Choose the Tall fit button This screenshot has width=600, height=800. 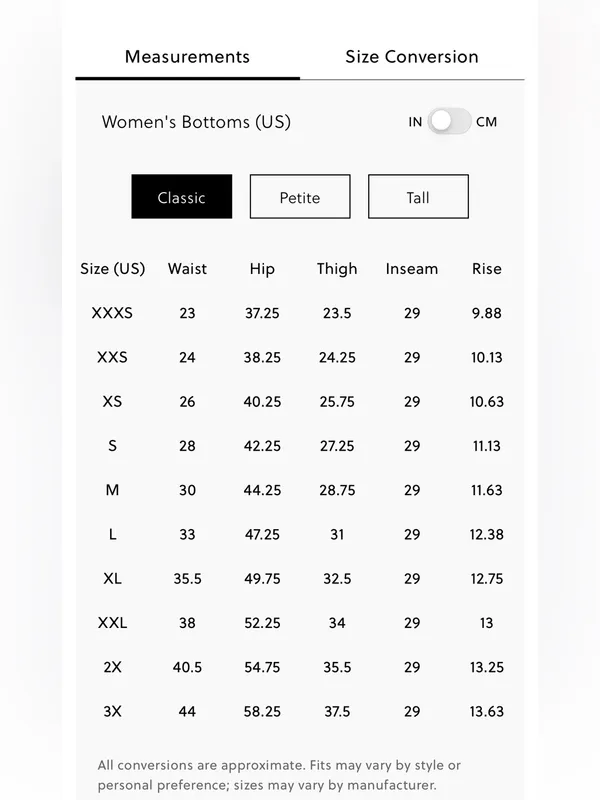(x=418, y=197)
